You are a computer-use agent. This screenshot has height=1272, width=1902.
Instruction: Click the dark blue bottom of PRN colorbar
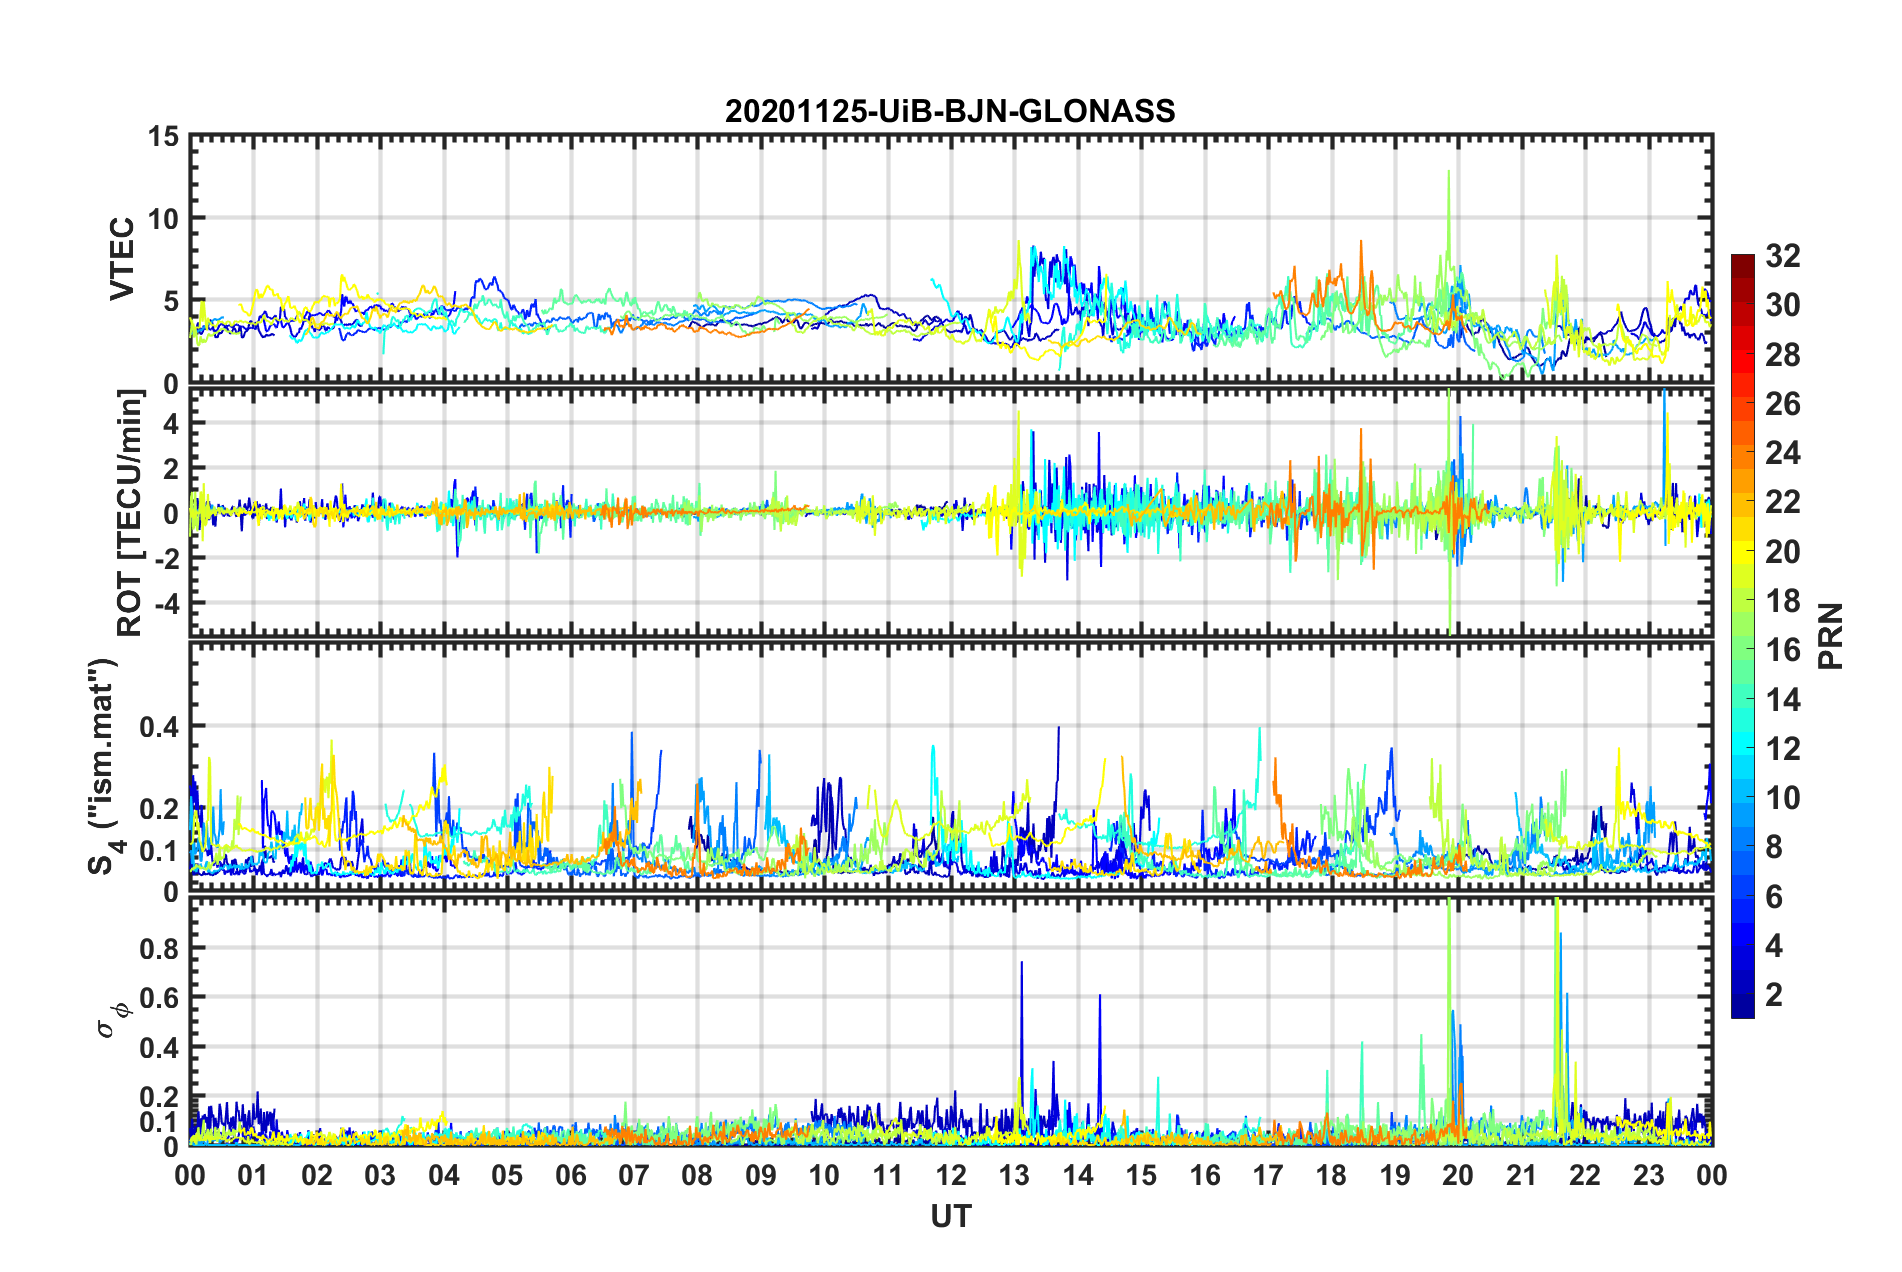[1743, 1007]
